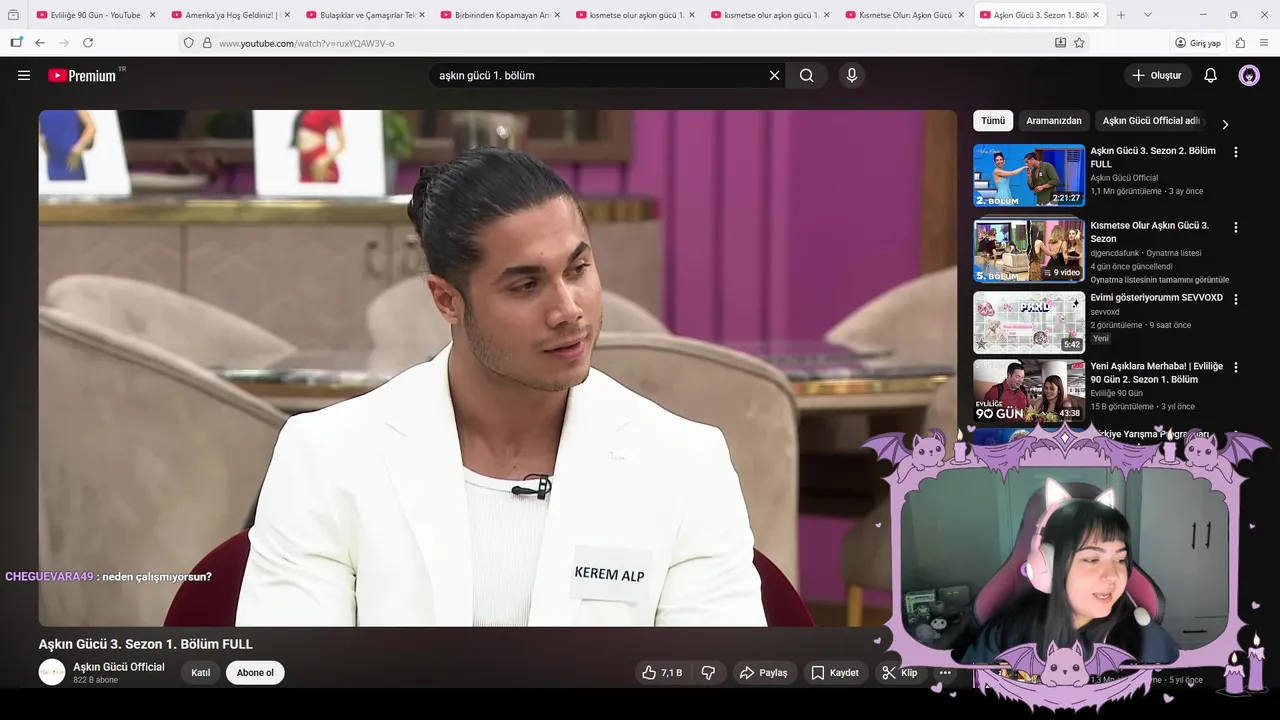
Task: Close the Amerika'ya Hoş Geldiniz tab
Action: [x=287, y=15]
